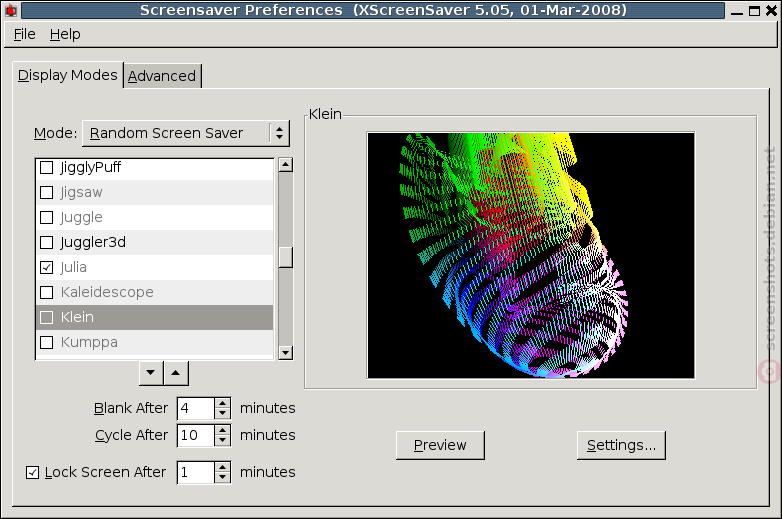Select the Kumppa list entry
This screenshot has width=782, height=519.
tap(155, 343)
